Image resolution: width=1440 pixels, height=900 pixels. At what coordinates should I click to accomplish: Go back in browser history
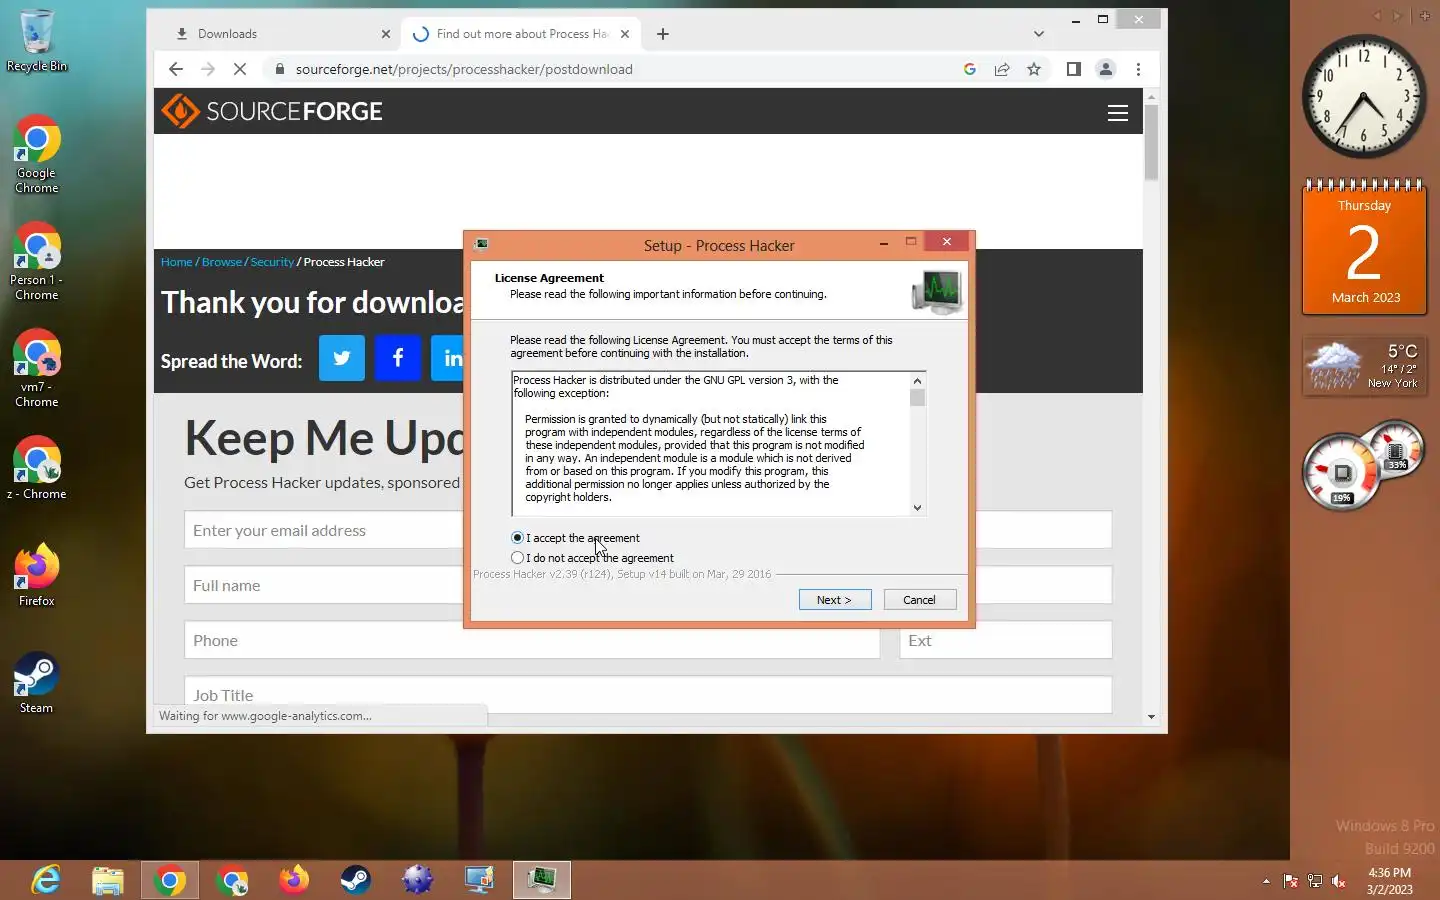point(176,69)
